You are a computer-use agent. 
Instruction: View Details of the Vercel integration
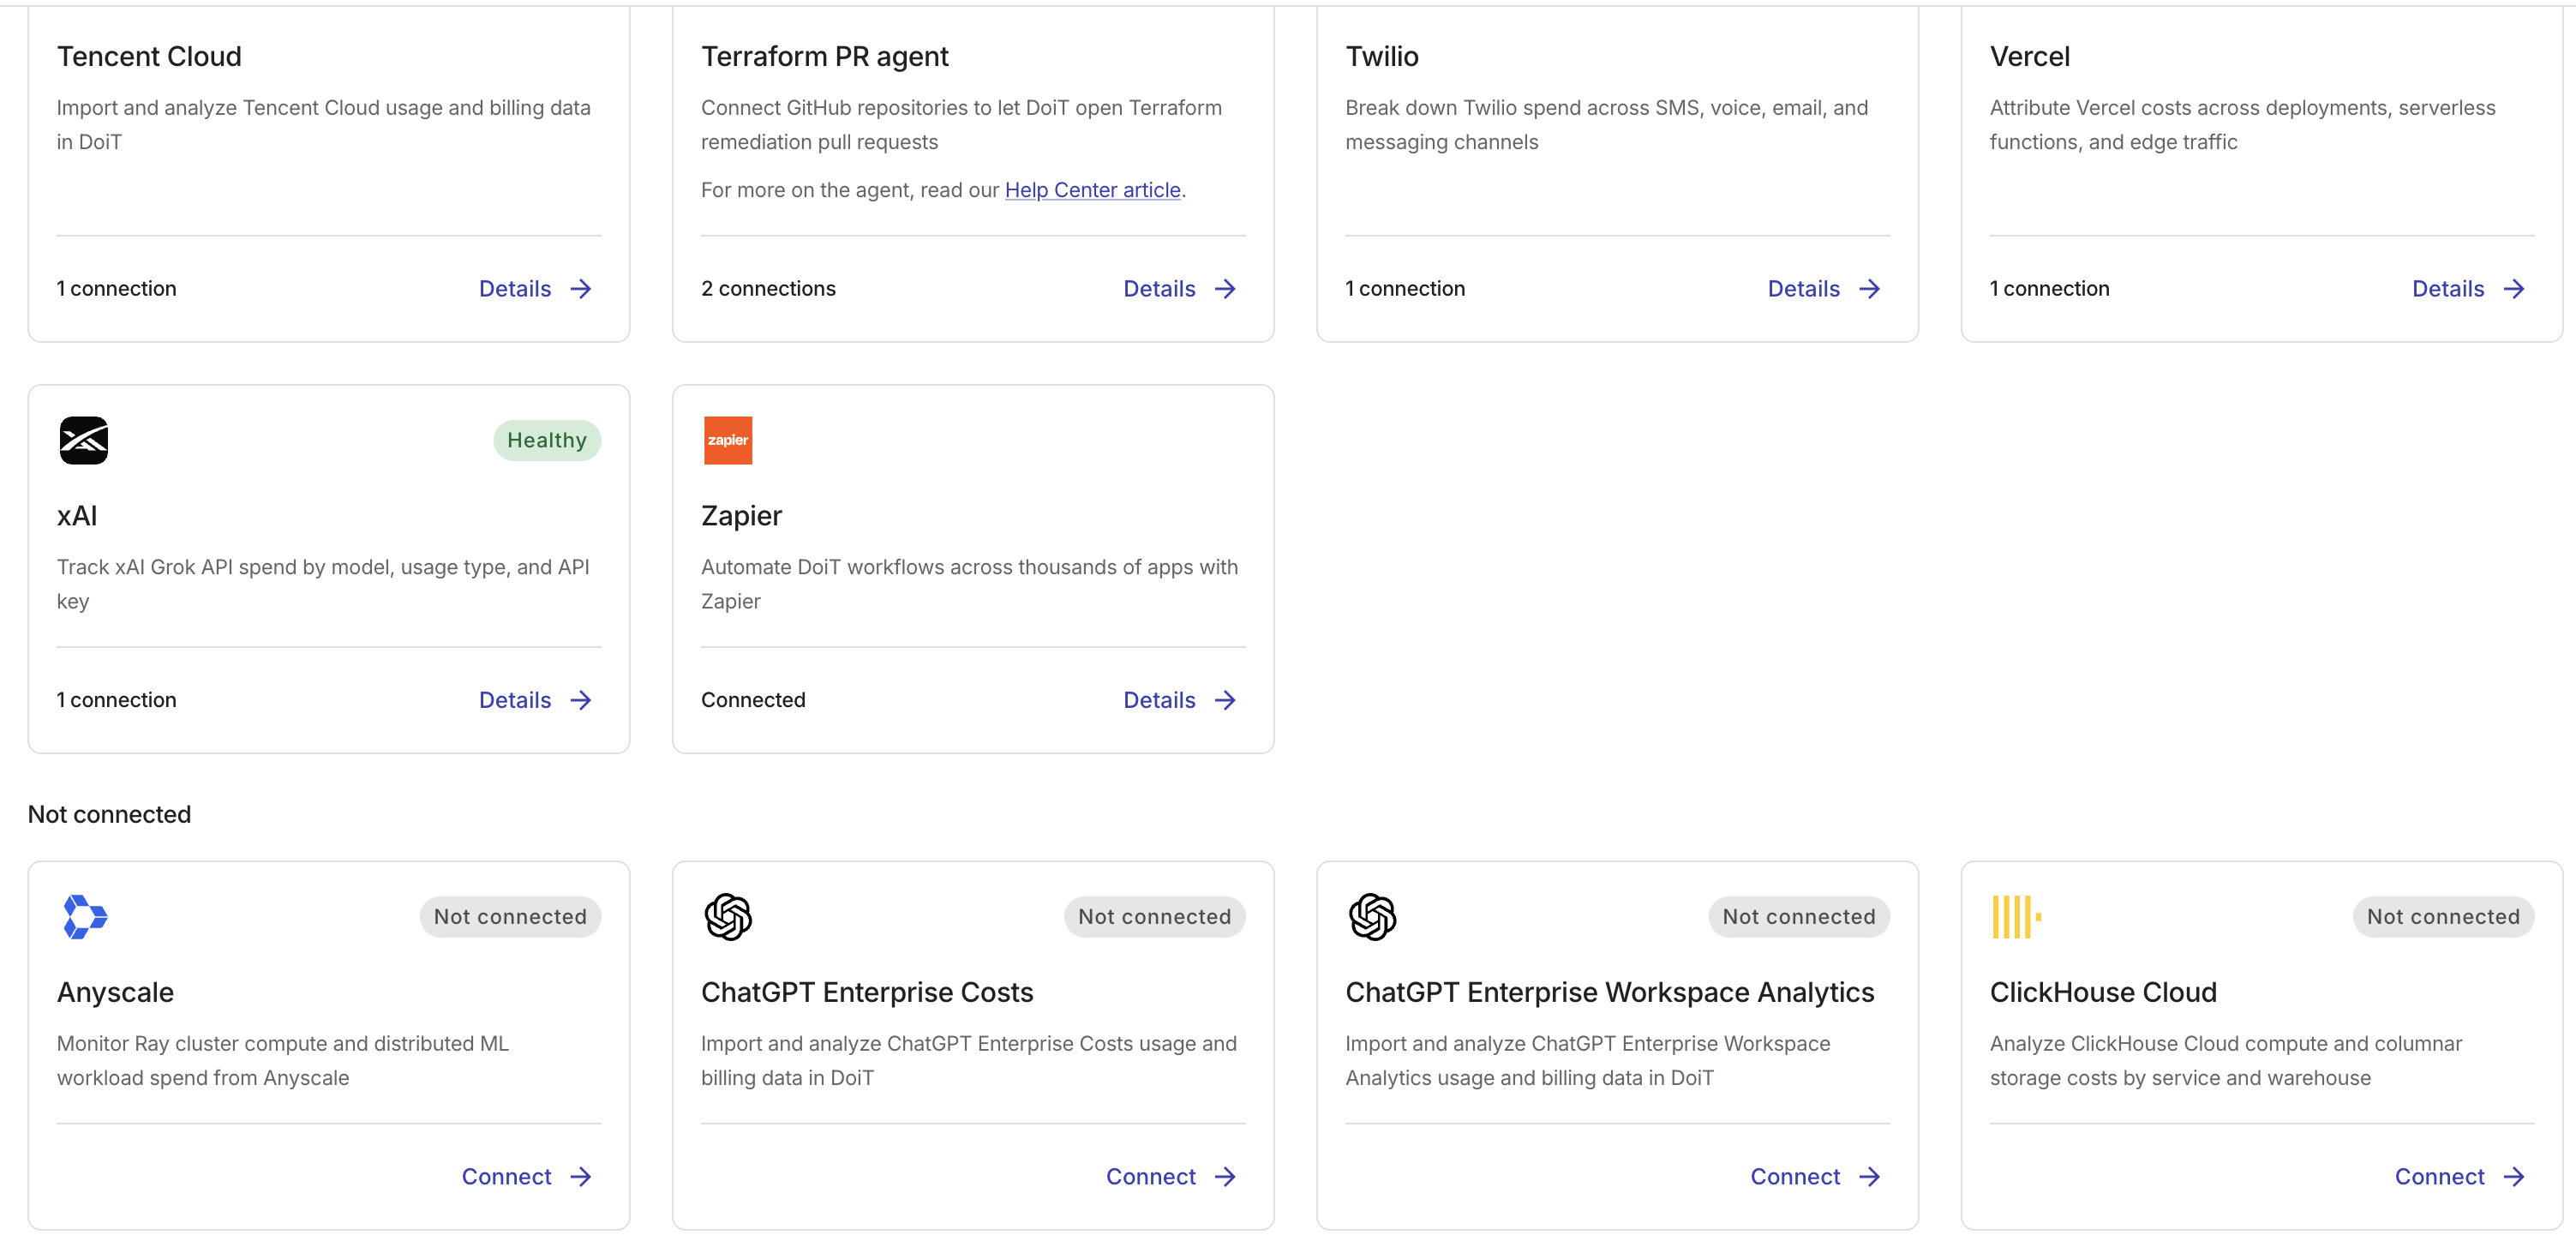2468,289
